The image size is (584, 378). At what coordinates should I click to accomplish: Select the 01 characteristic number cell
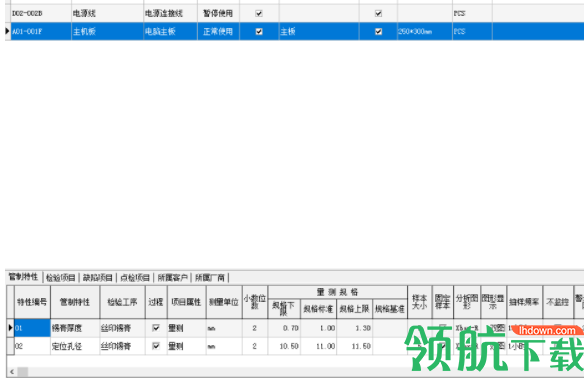pos(32,328)
